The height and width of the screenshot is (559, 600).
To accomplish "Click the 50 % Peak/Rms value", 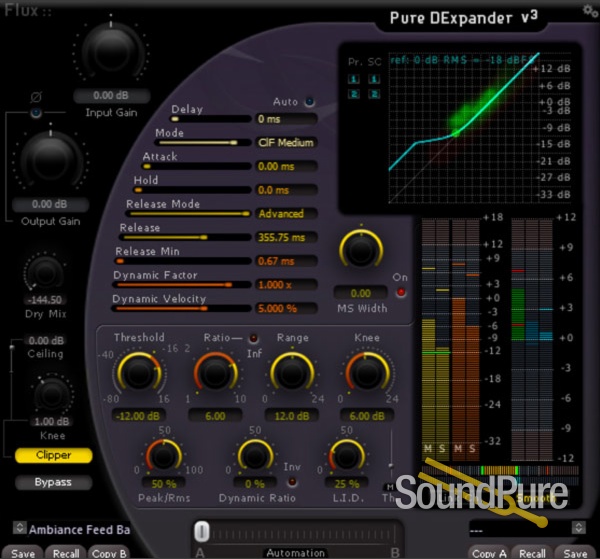I will 164,484.
